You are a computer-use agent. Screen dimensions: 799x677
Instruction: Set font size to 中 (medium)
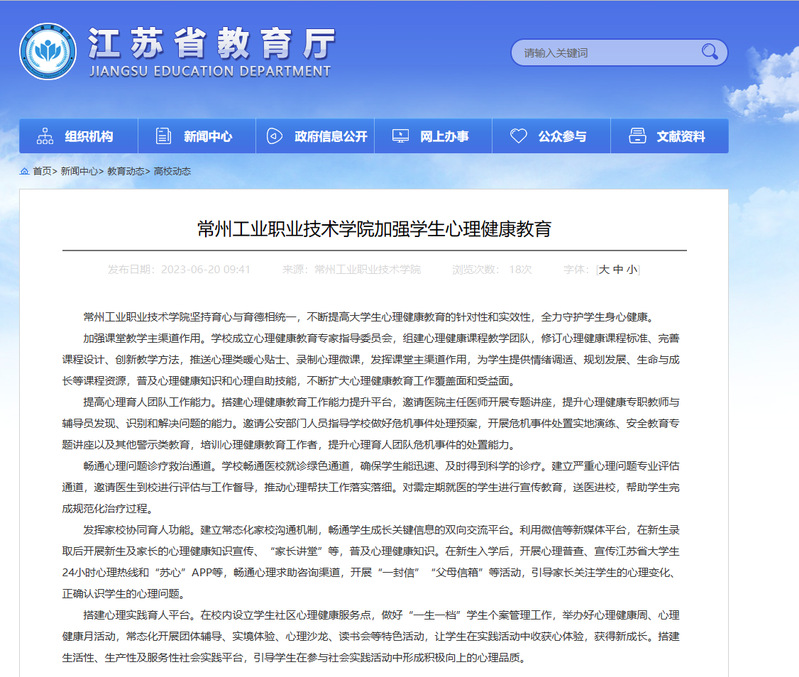(x=617, y=269)
